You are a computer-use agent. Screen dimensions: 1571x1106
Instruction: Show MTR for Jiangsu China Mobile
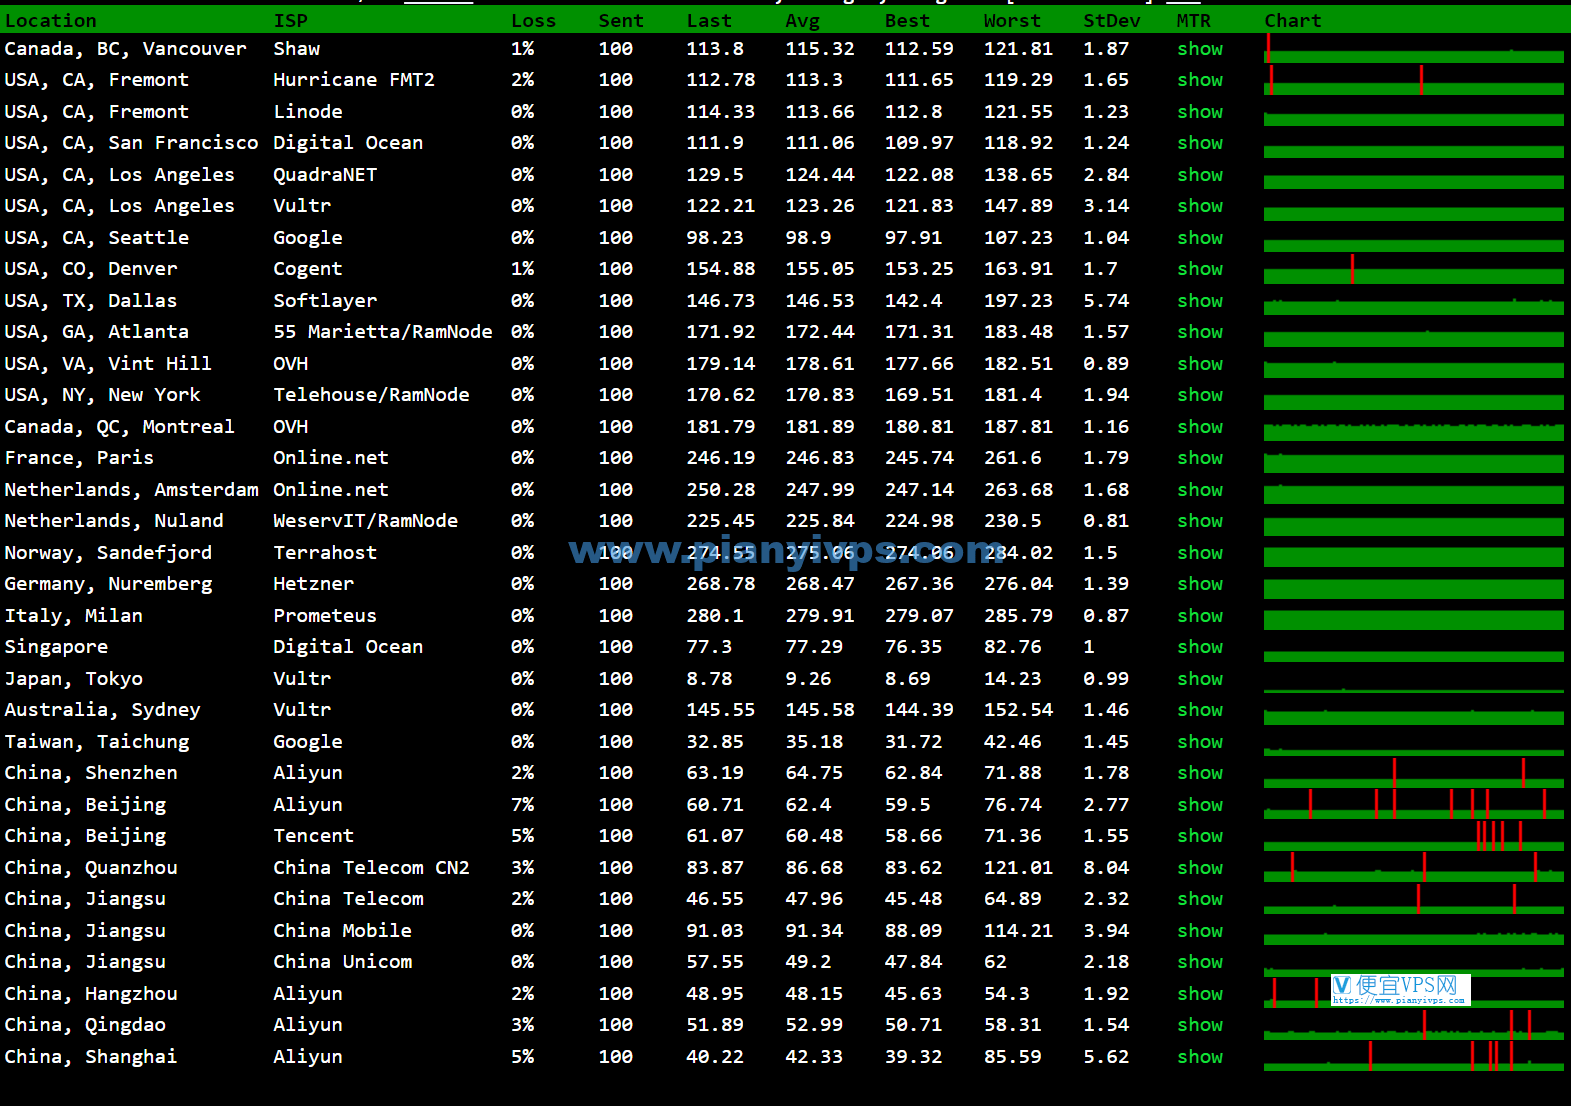(x=1200, y=931)
